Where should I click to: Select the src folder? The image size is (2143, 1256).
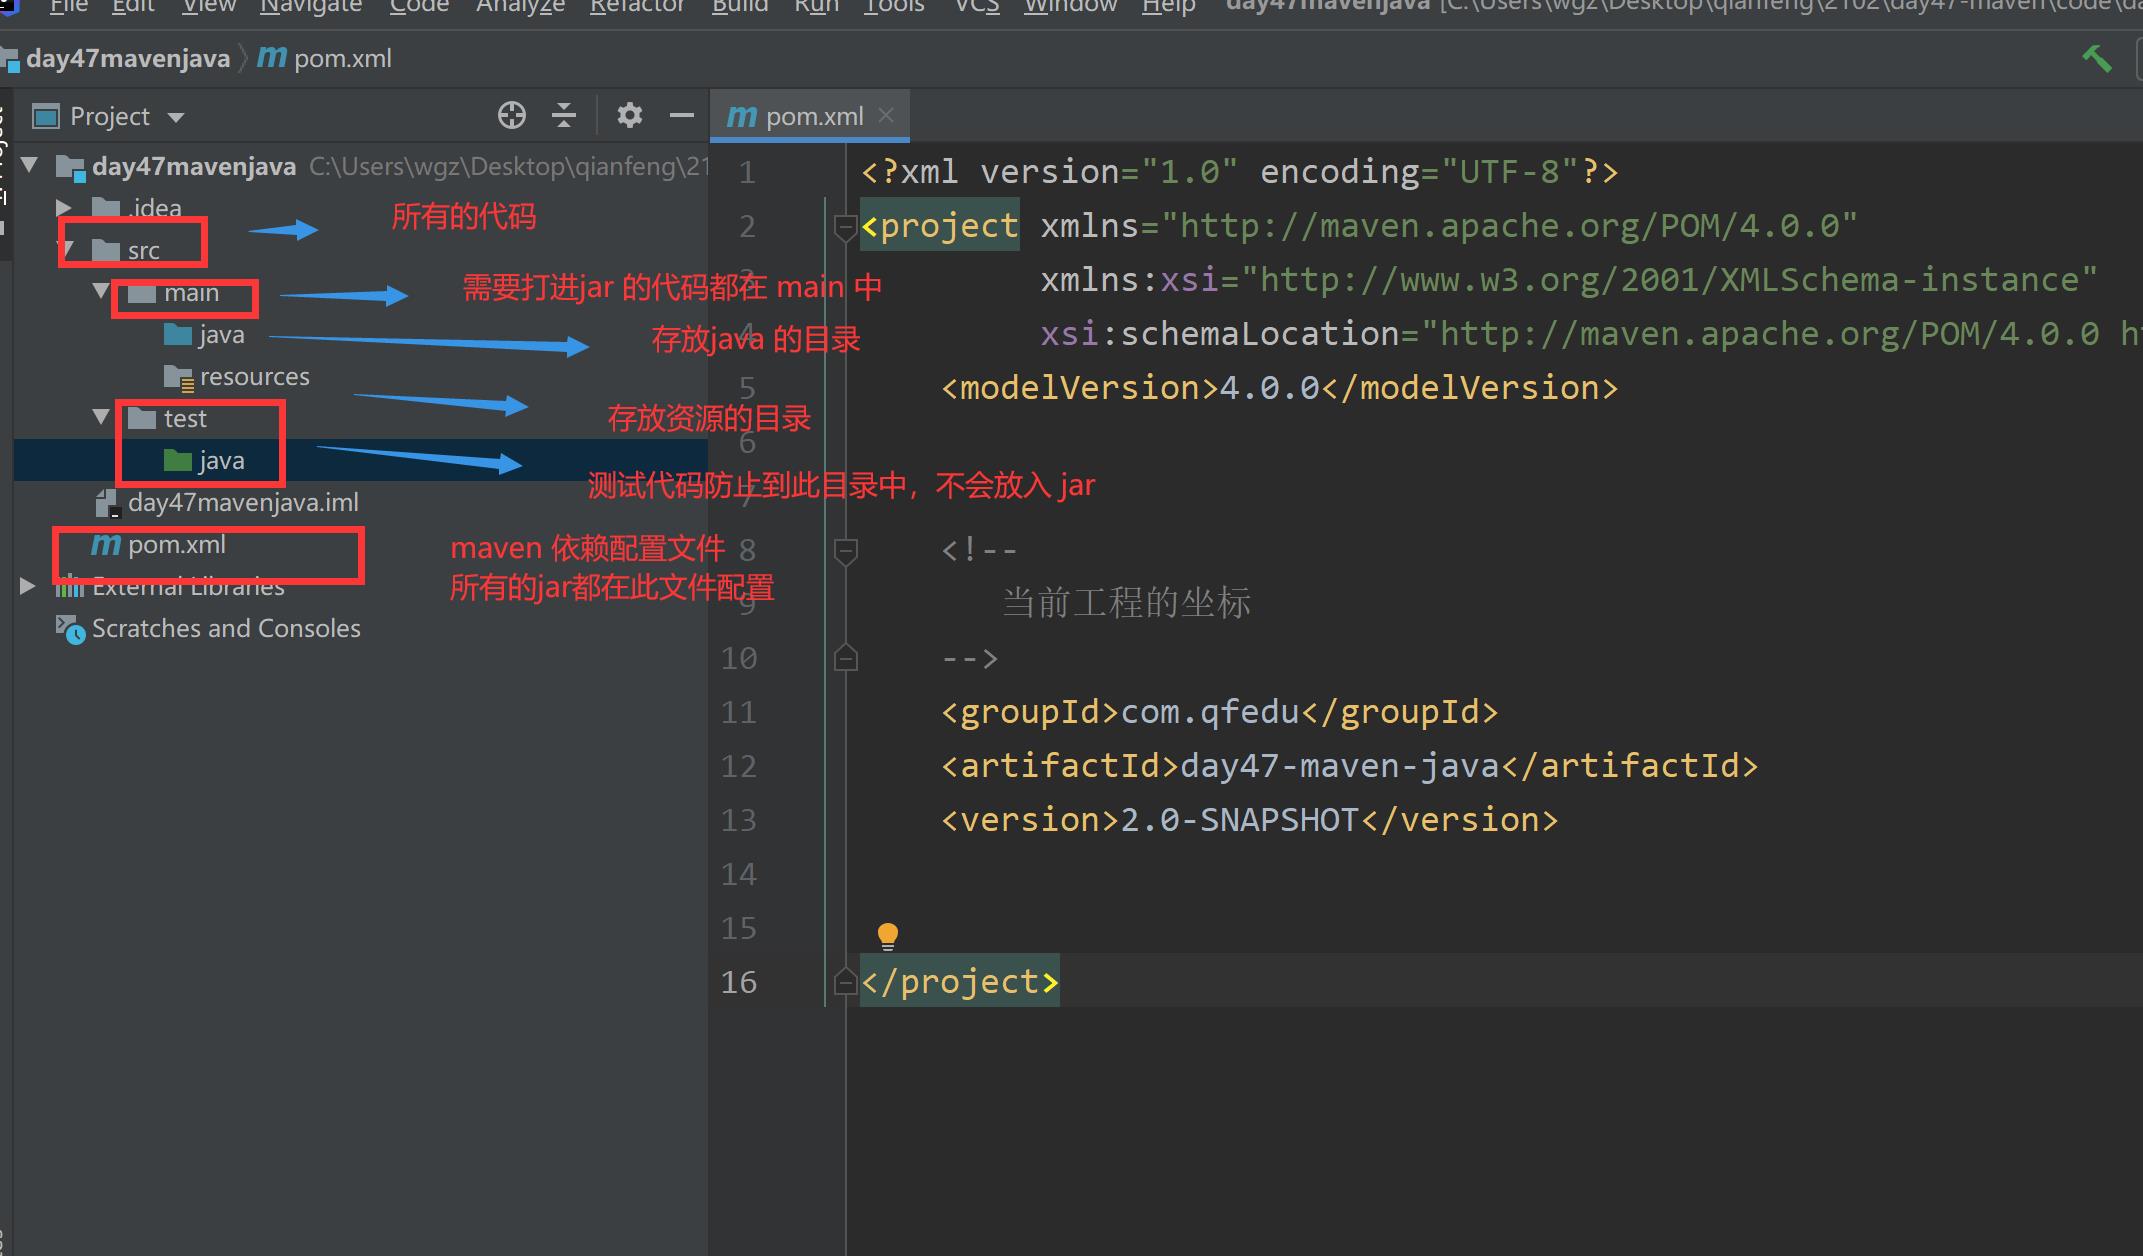[143, 251]
